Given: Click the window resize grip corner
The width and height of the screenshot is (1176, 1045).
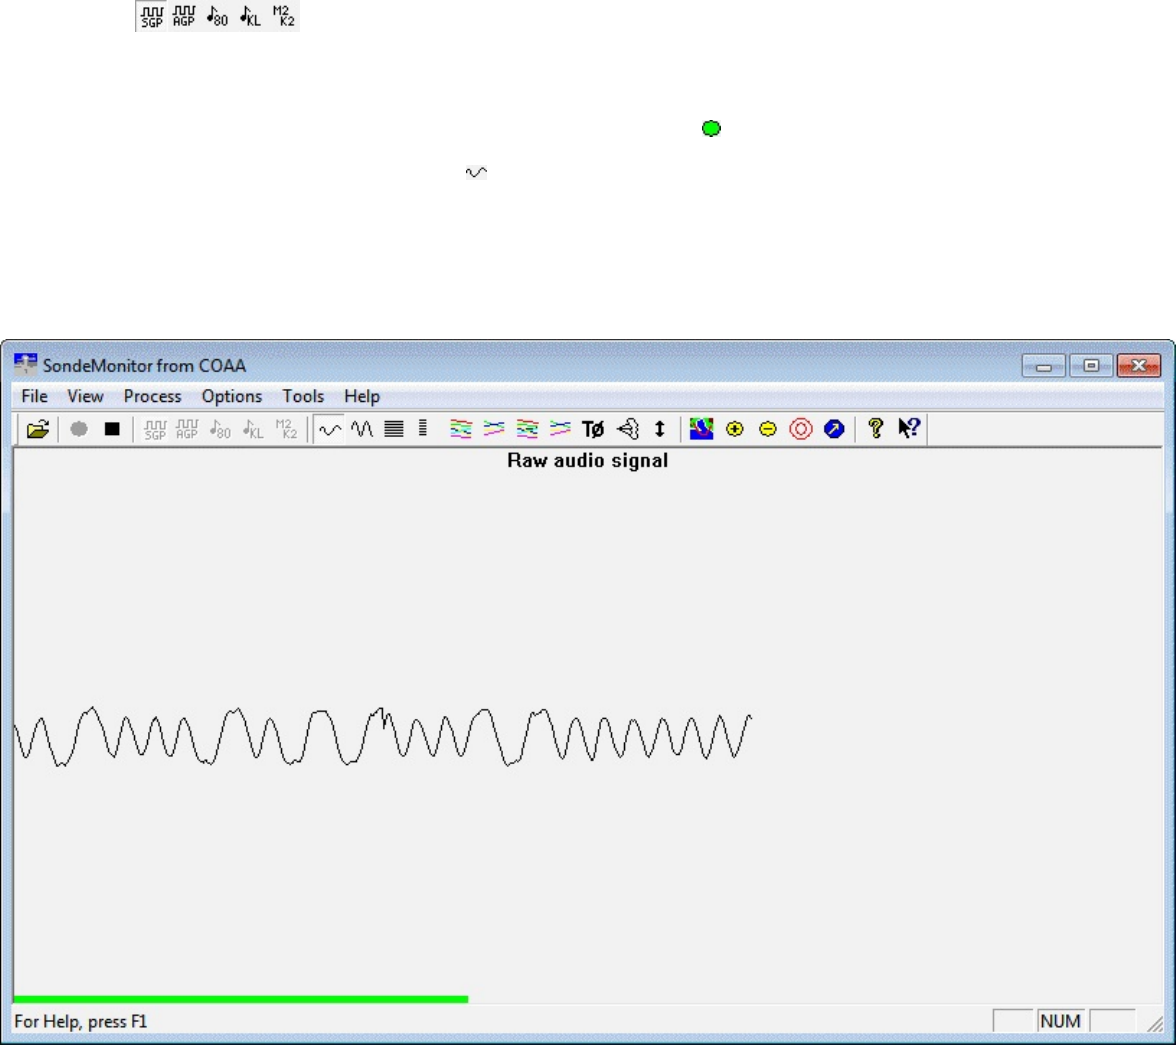Looking at the screenshot, I should 1155,1023.
